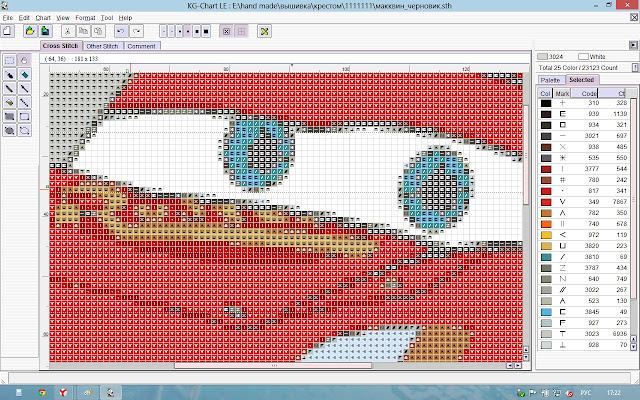Open the Chart menu
The image size is (640, 400).
[x=43, y=18]
